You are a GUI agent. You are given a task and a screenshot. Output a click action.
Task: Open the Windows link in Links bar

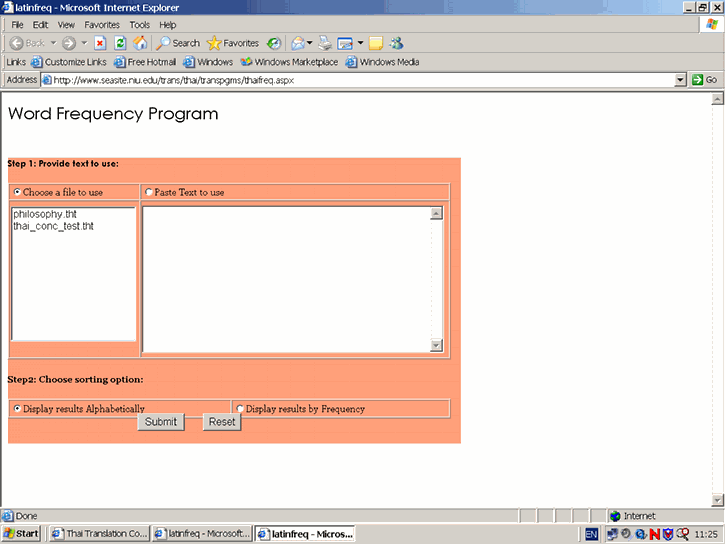pos(208,62)
